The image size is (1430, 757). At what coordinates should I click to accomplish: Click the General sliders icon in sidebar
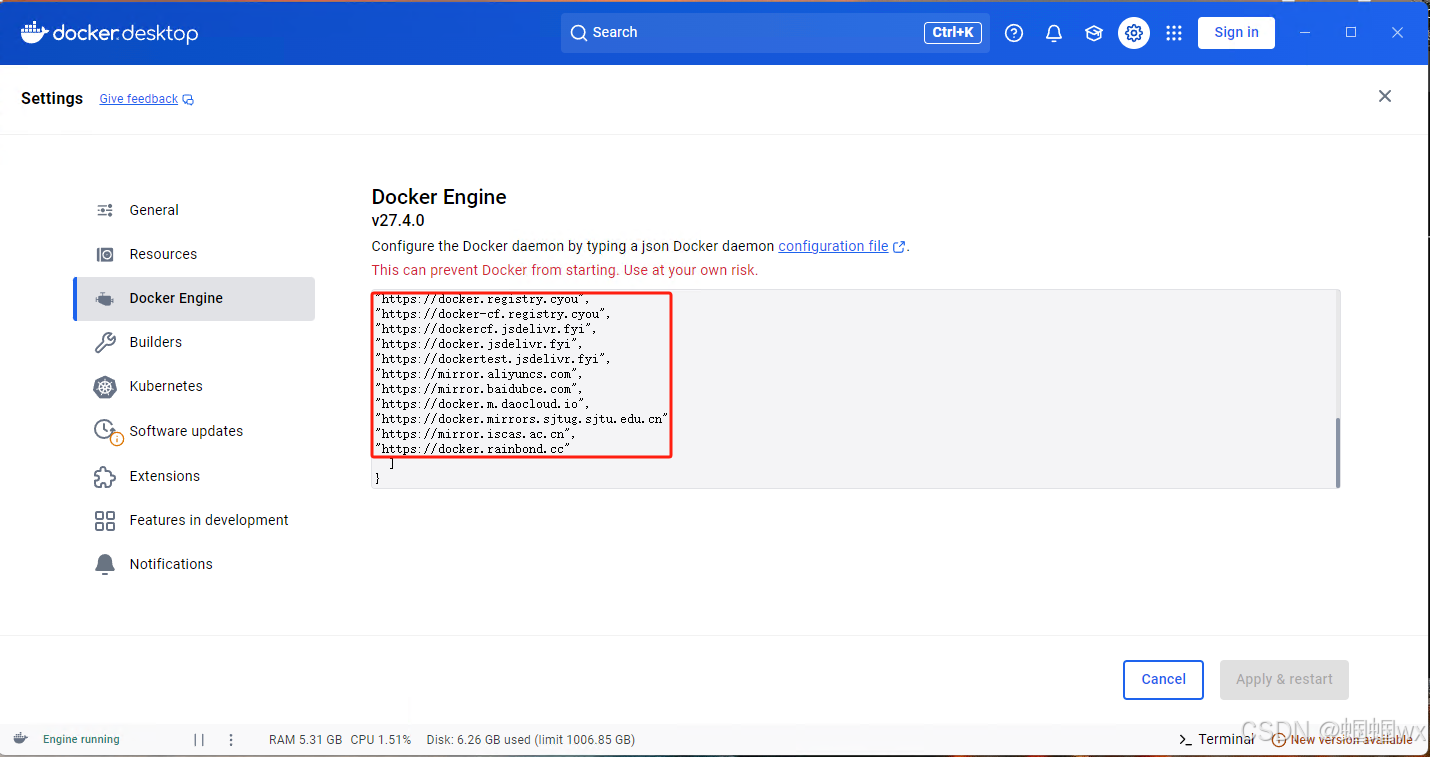[x=105, y=210]
